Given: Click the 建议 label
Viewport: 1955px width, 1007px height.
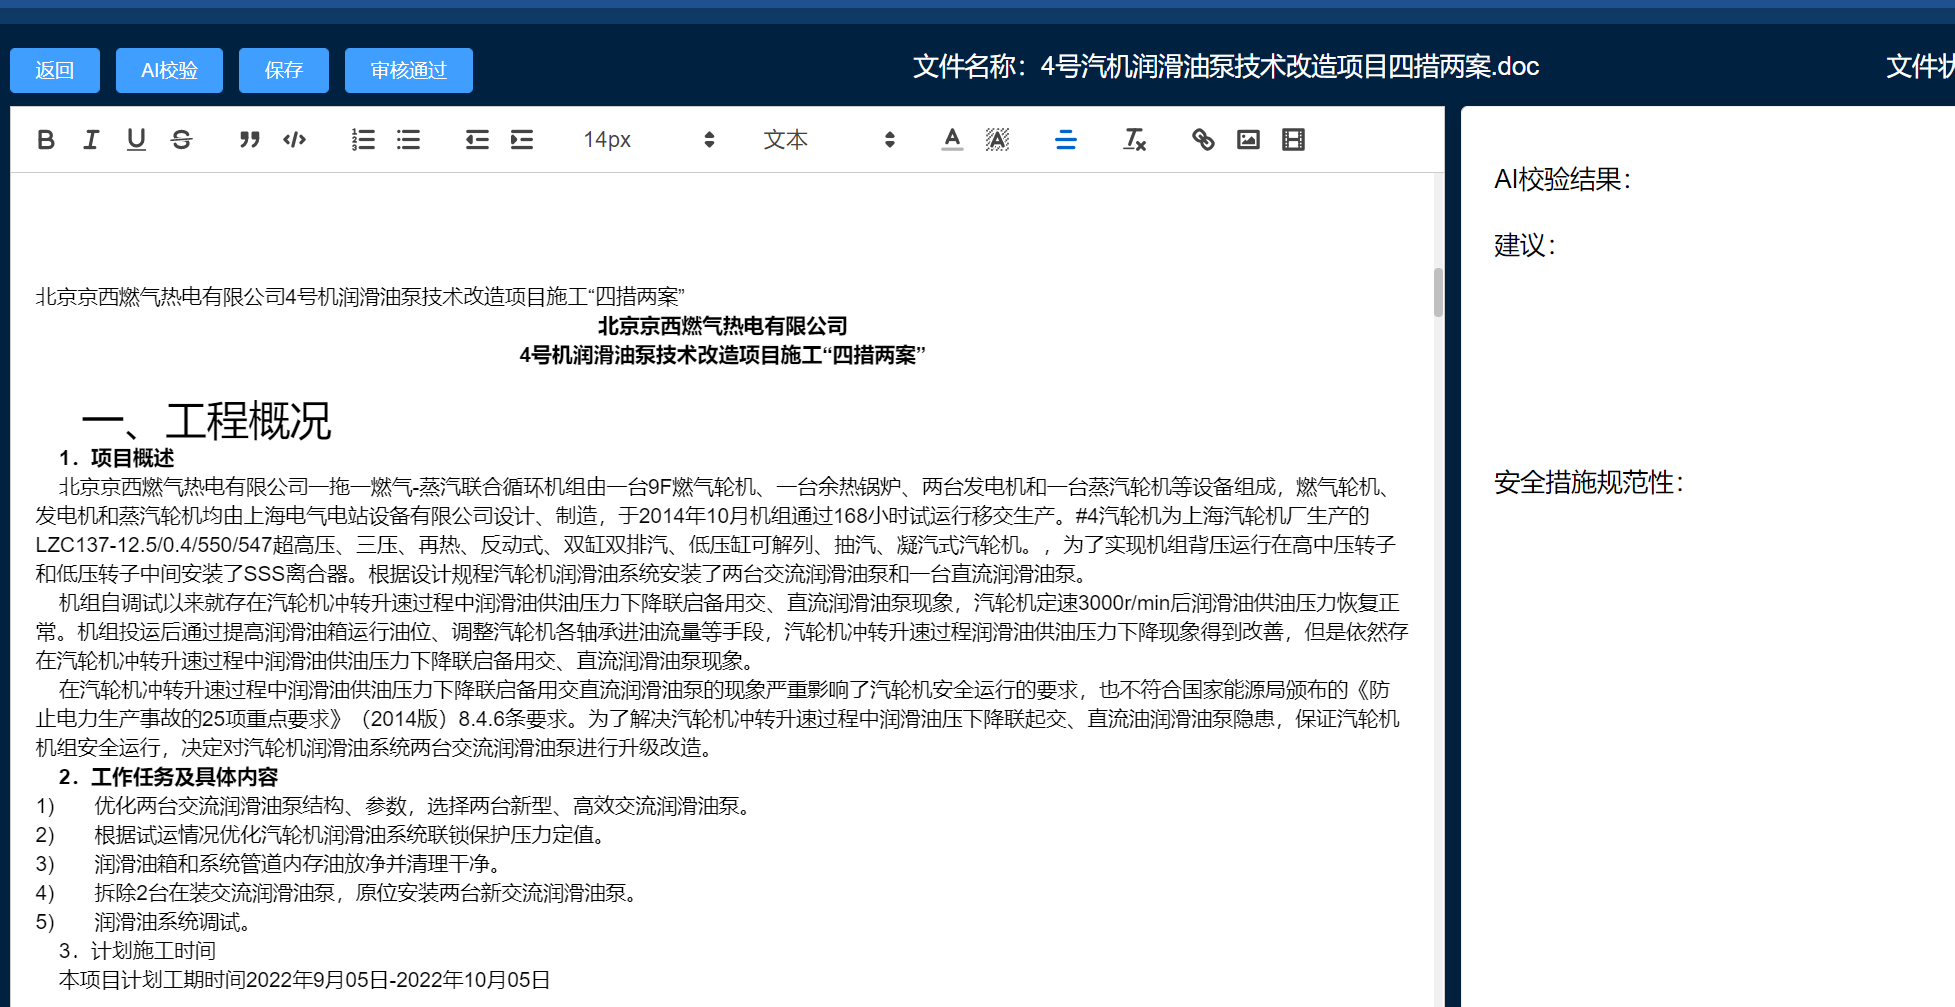Looking at the screenshot, I should (x=1525, y=246).
